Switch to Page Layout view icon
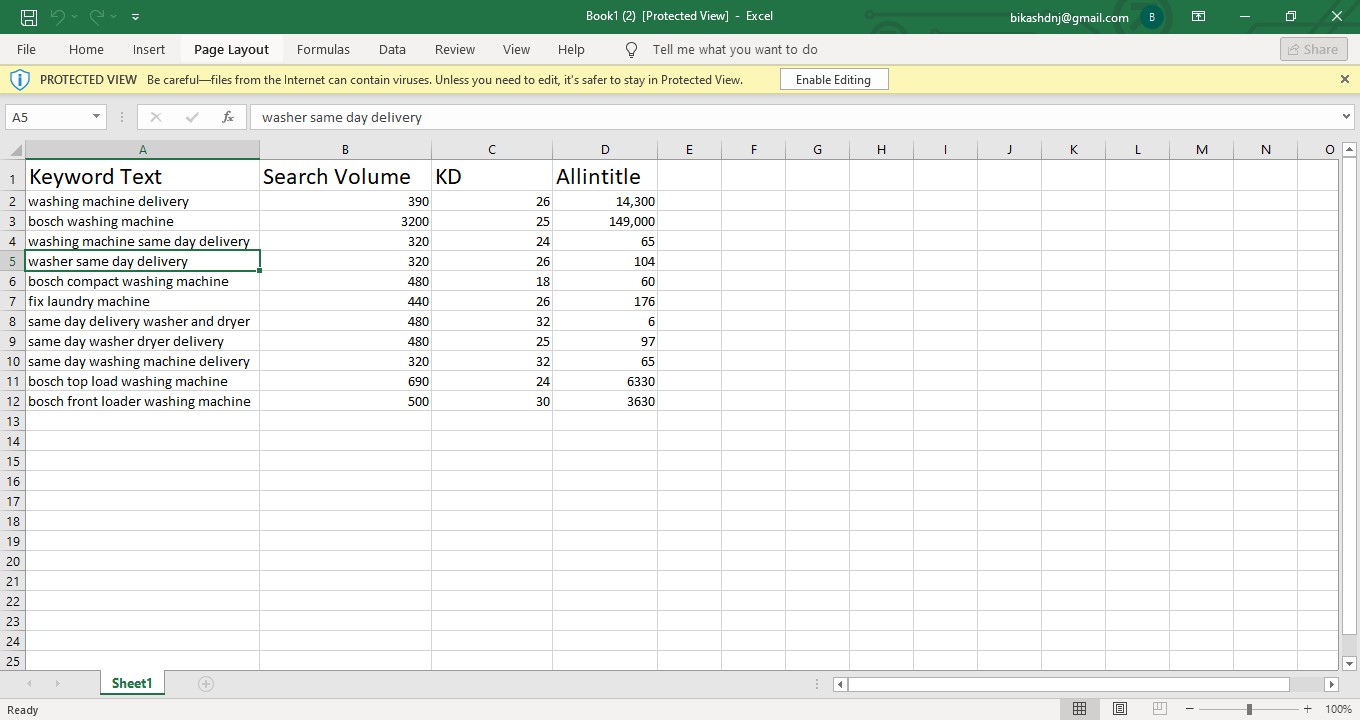 pyautogui.click(x=1120, y=709)
